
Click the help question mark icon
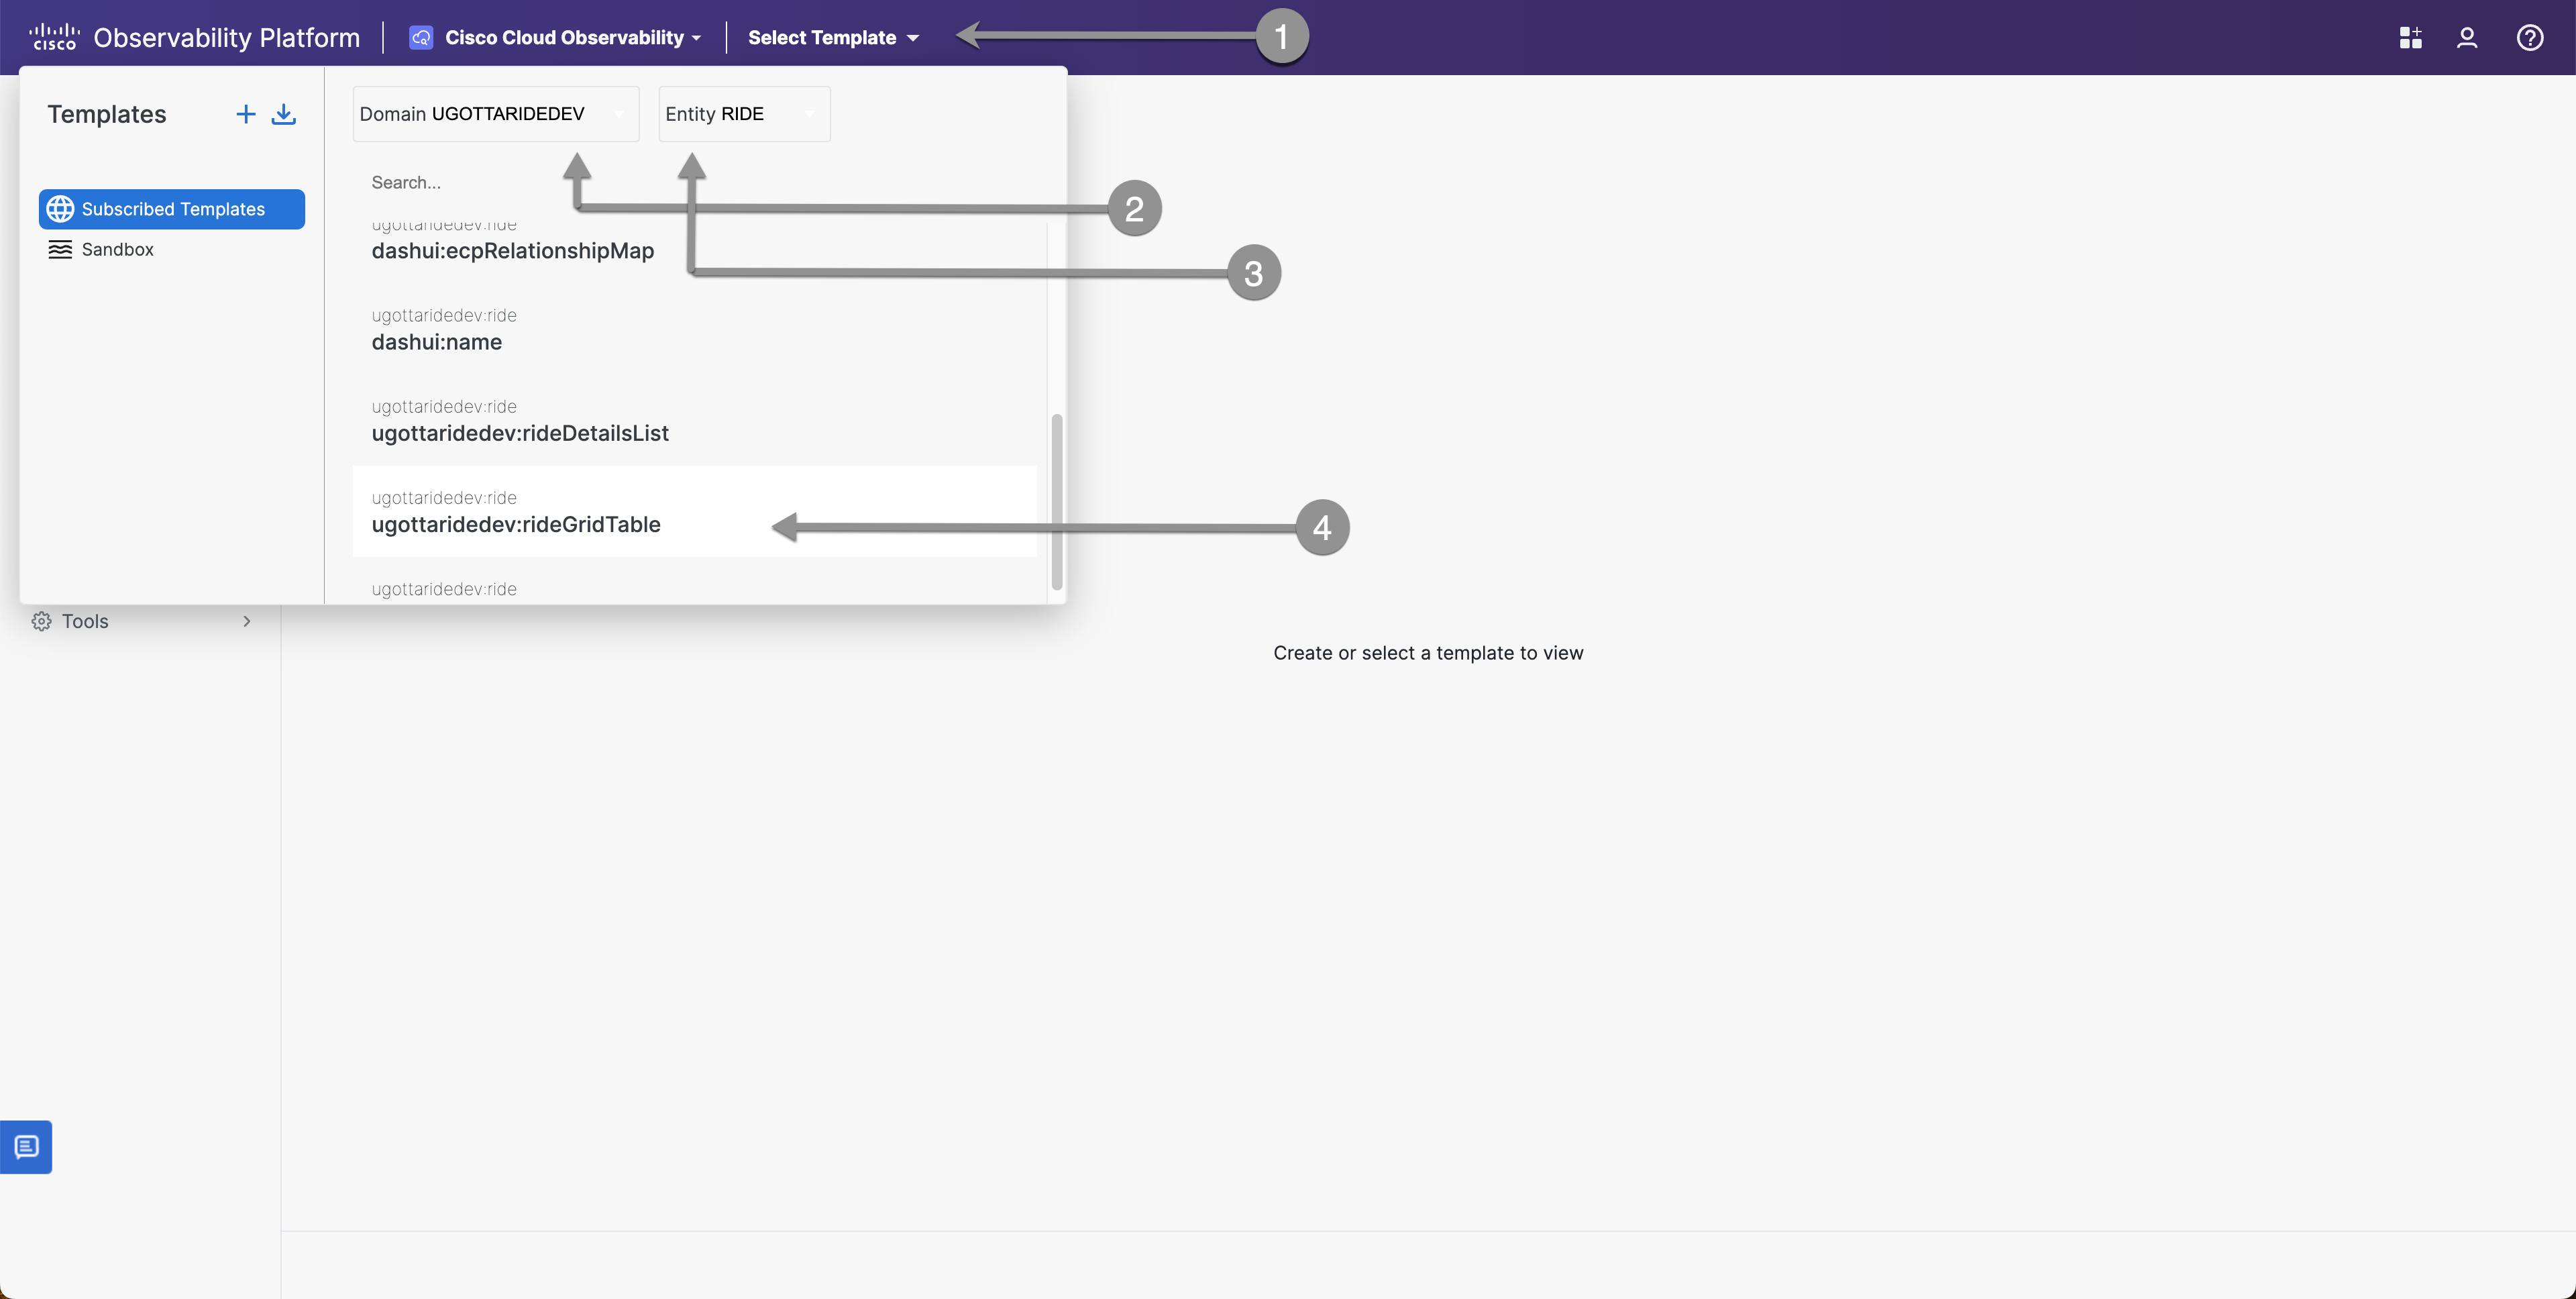click(x=2530, y=38)
